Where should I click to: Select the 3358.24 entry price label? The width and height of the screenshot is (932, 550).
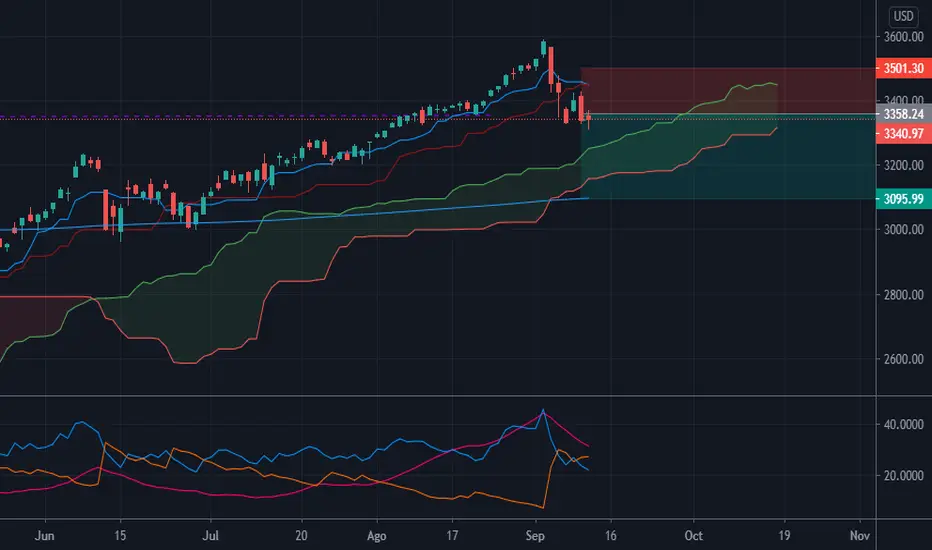click(x=903, y=114)
